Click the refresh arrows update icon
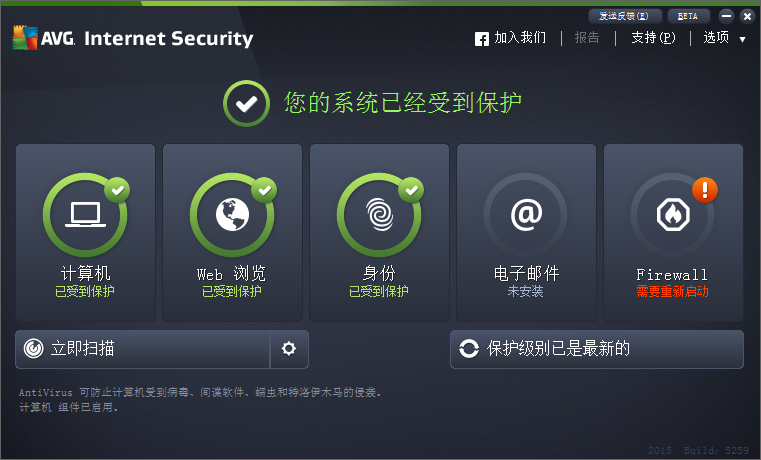761x460 pixels. click(469, 348)
